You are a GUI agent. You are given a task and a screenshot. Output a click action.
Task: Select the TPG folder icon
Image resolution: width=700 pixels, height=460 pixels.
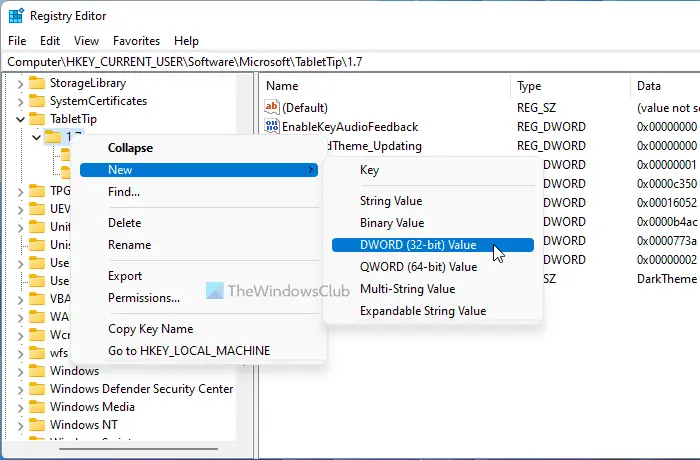coord(37,191)
